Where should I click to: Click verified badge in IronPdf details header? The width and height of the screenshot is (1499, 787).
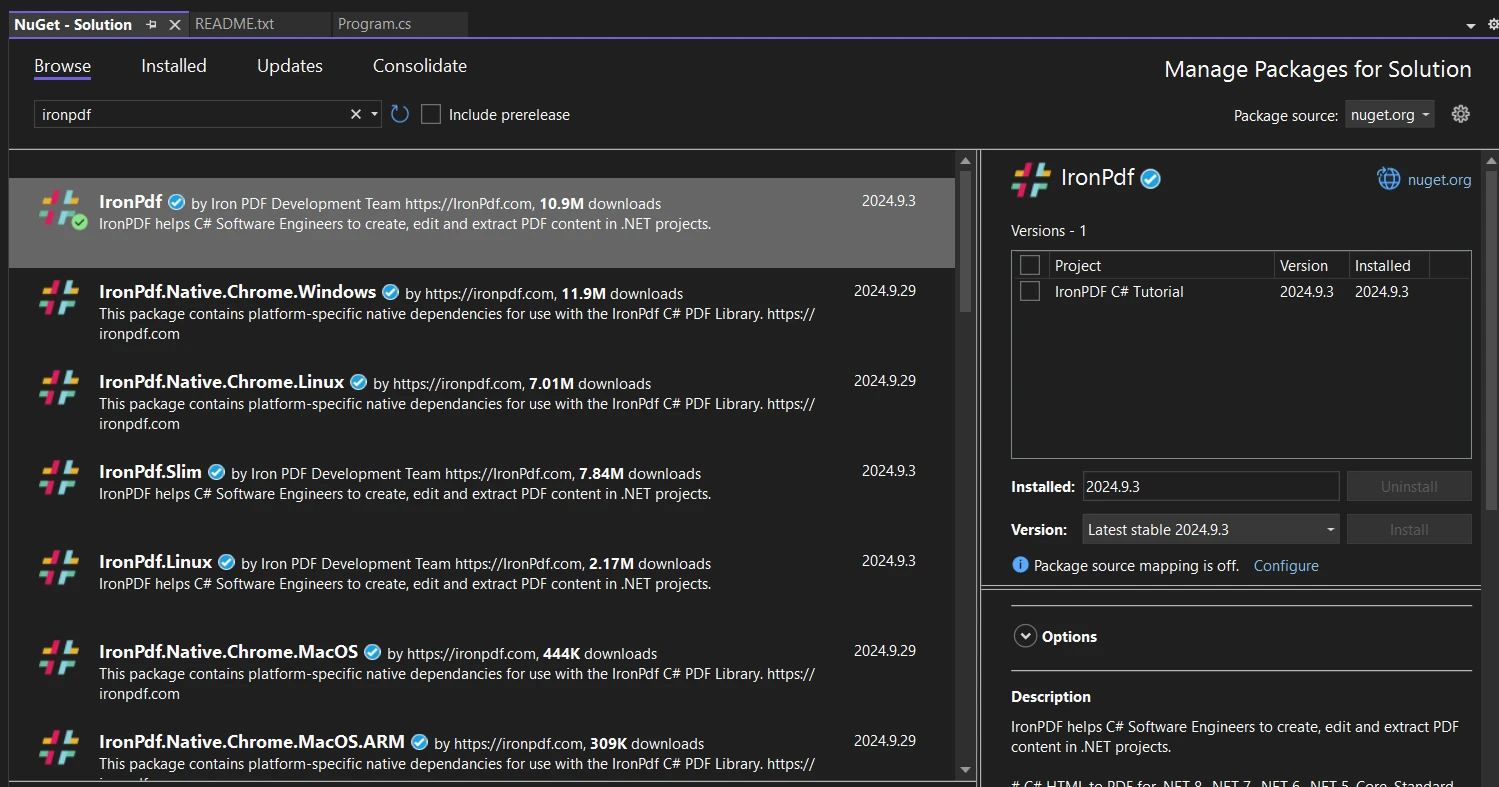1151,179
